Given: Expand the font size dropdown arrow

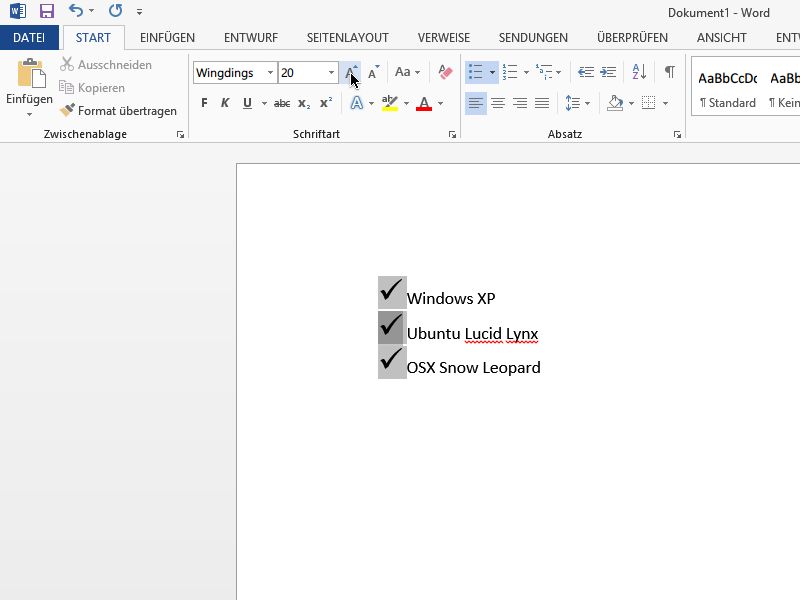Looking at the screenshot, I should click(332, 73).
